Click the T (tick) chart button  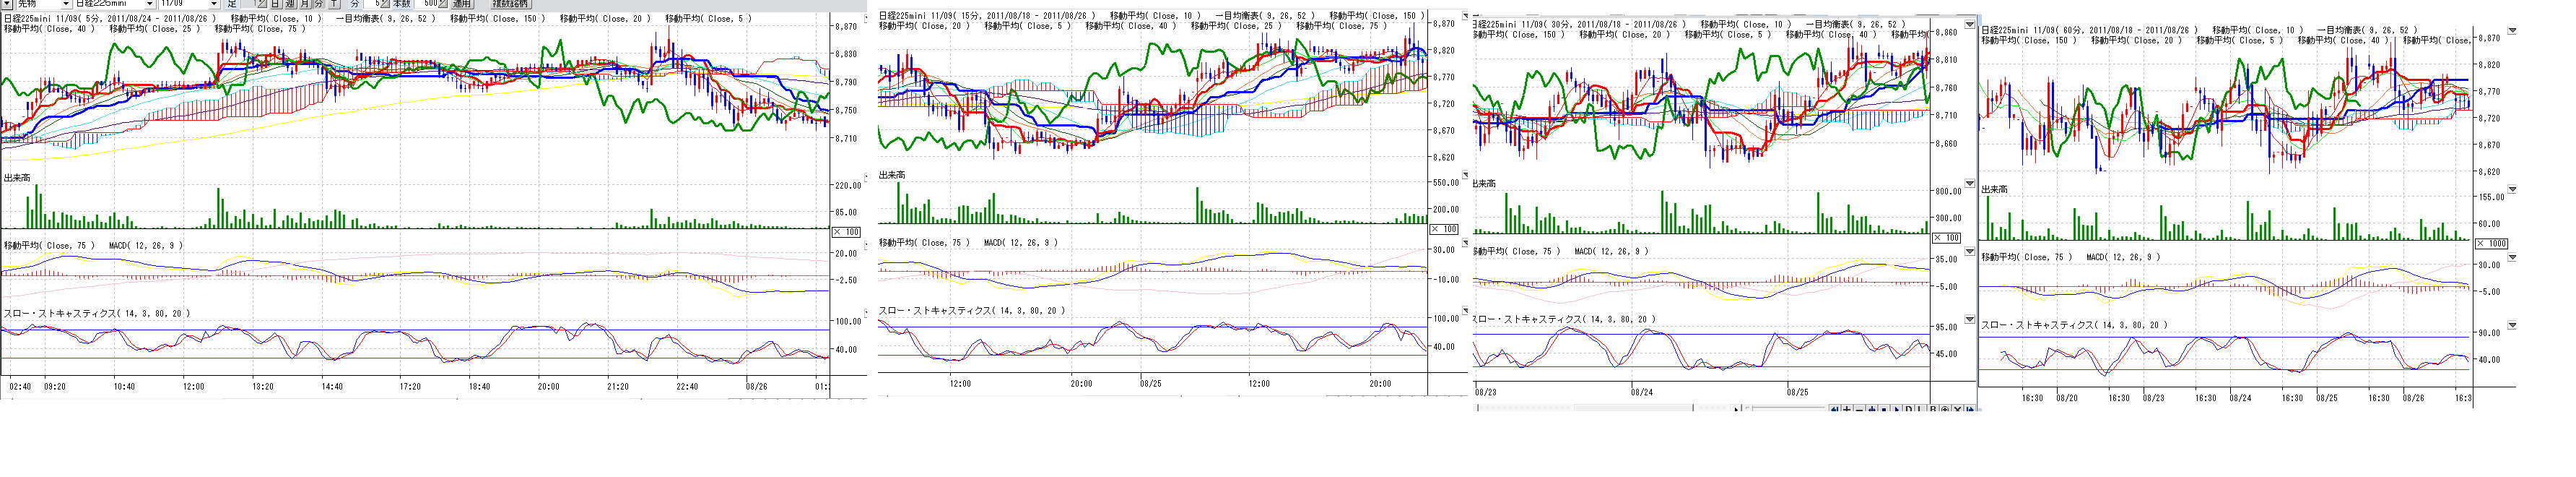click(334, 5)
